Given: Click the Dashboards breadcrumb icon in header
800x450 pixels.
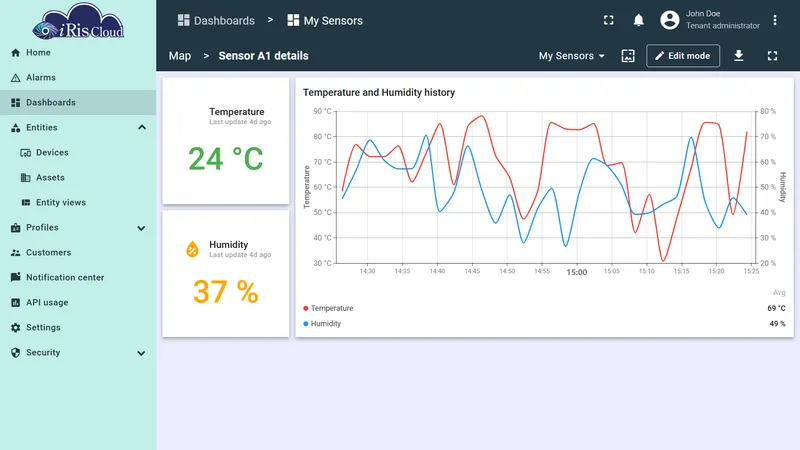Looking at the screenshot, I should pos(183,20).
